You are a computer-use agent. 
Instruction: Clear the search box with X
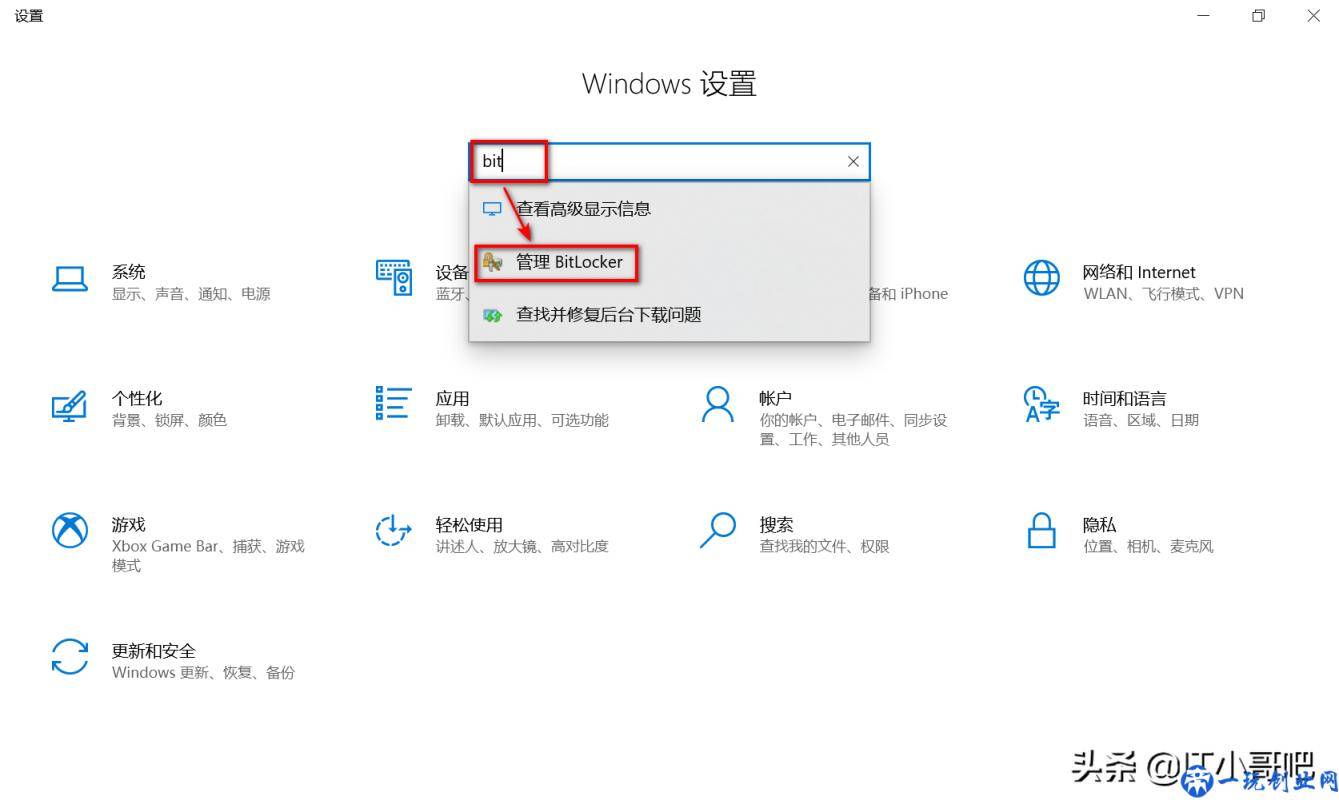point(853,161)
